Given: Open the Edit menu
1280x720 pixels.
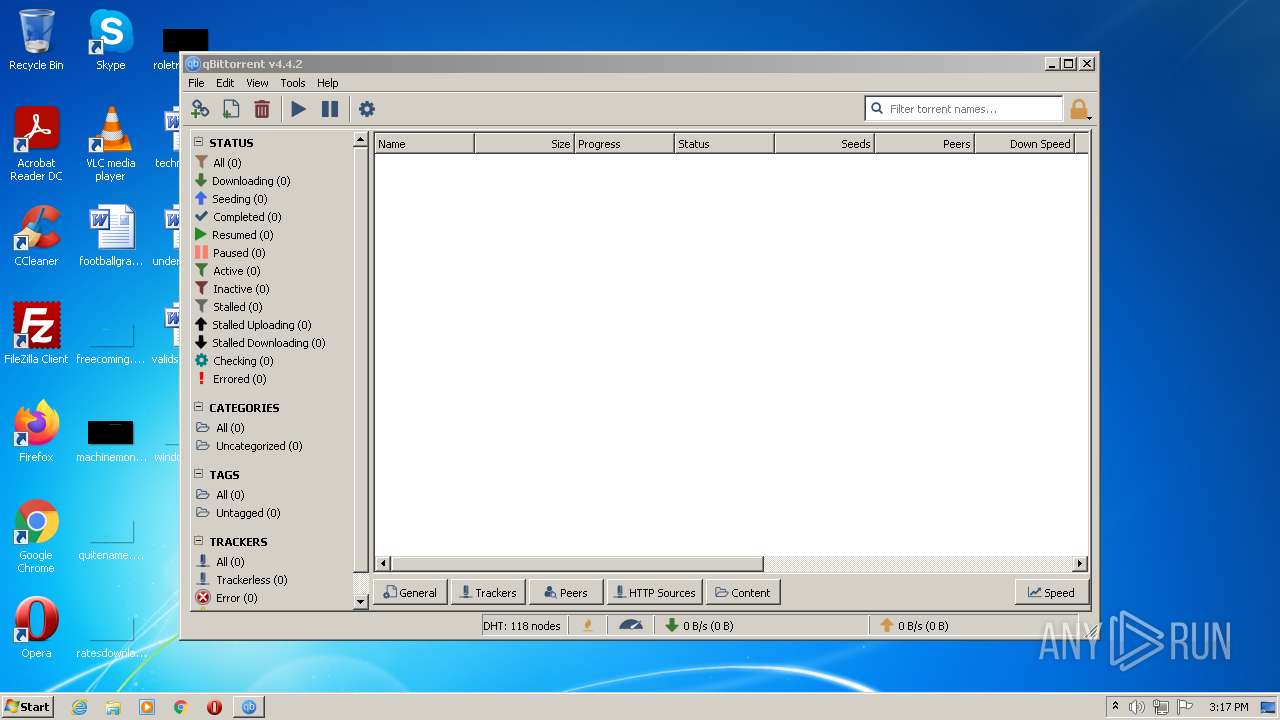Looking at the screenshot, I should 225,83.
